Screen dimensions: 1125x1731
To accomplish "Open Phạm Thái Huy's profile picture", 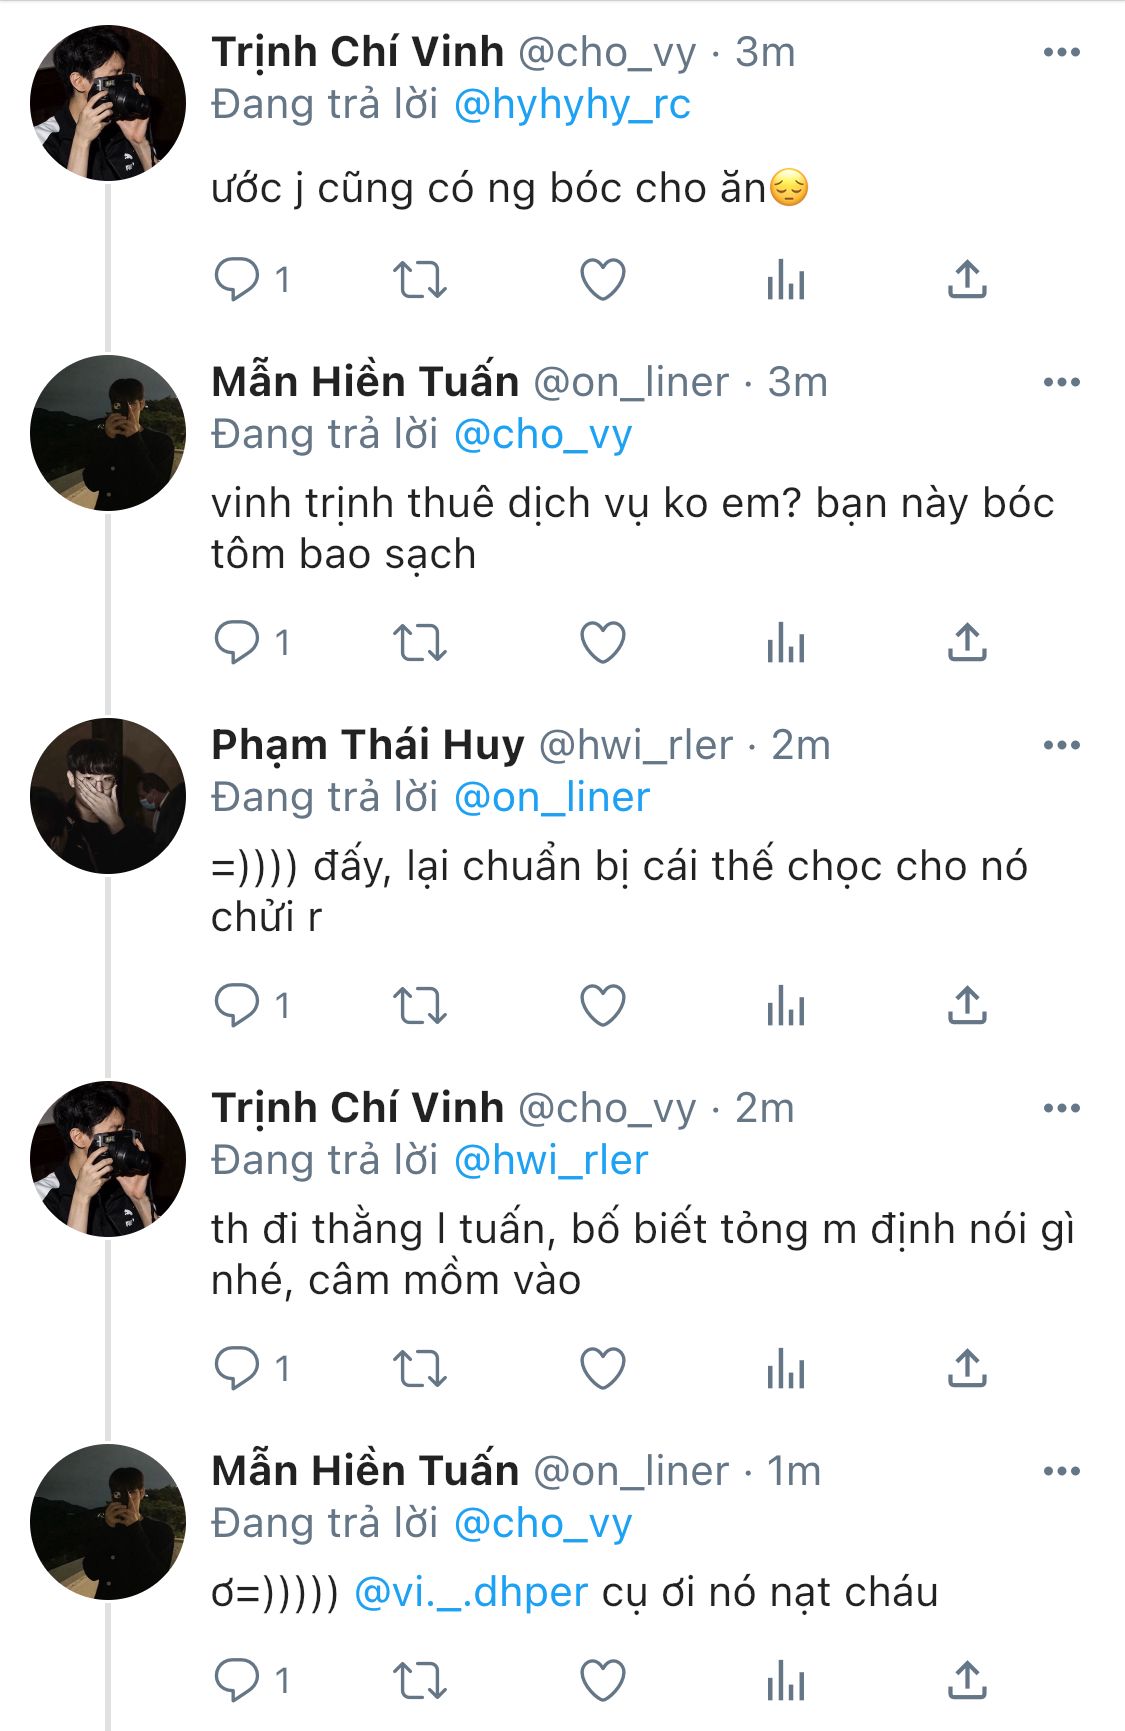I will click(x=108, y=796).
